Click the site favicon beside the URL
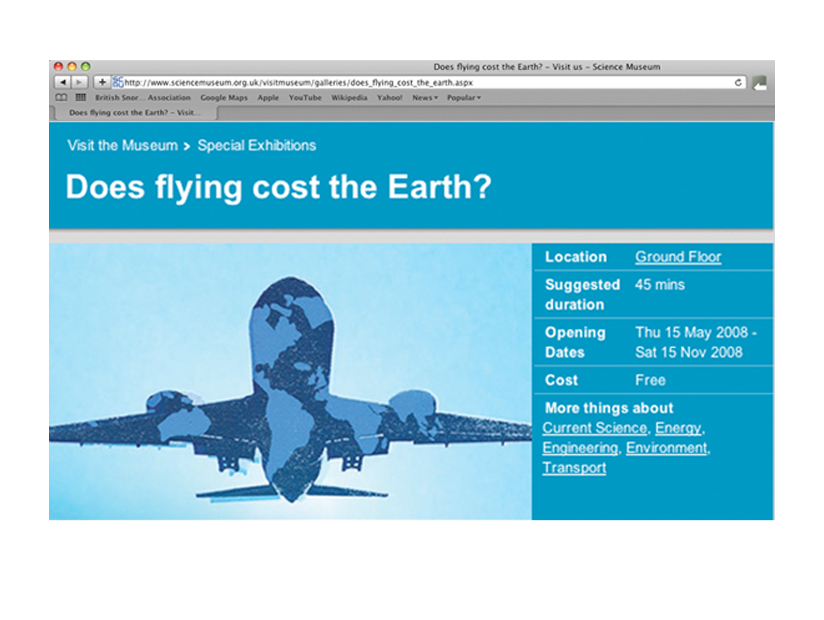824x620 pixels. [x=118, y=82]
